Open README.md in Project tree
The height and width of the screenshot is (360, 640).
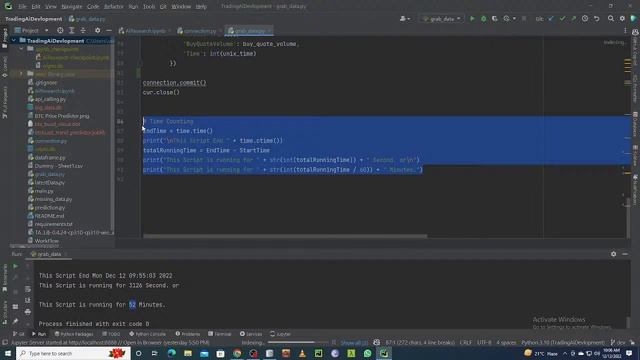pos(45,216)
